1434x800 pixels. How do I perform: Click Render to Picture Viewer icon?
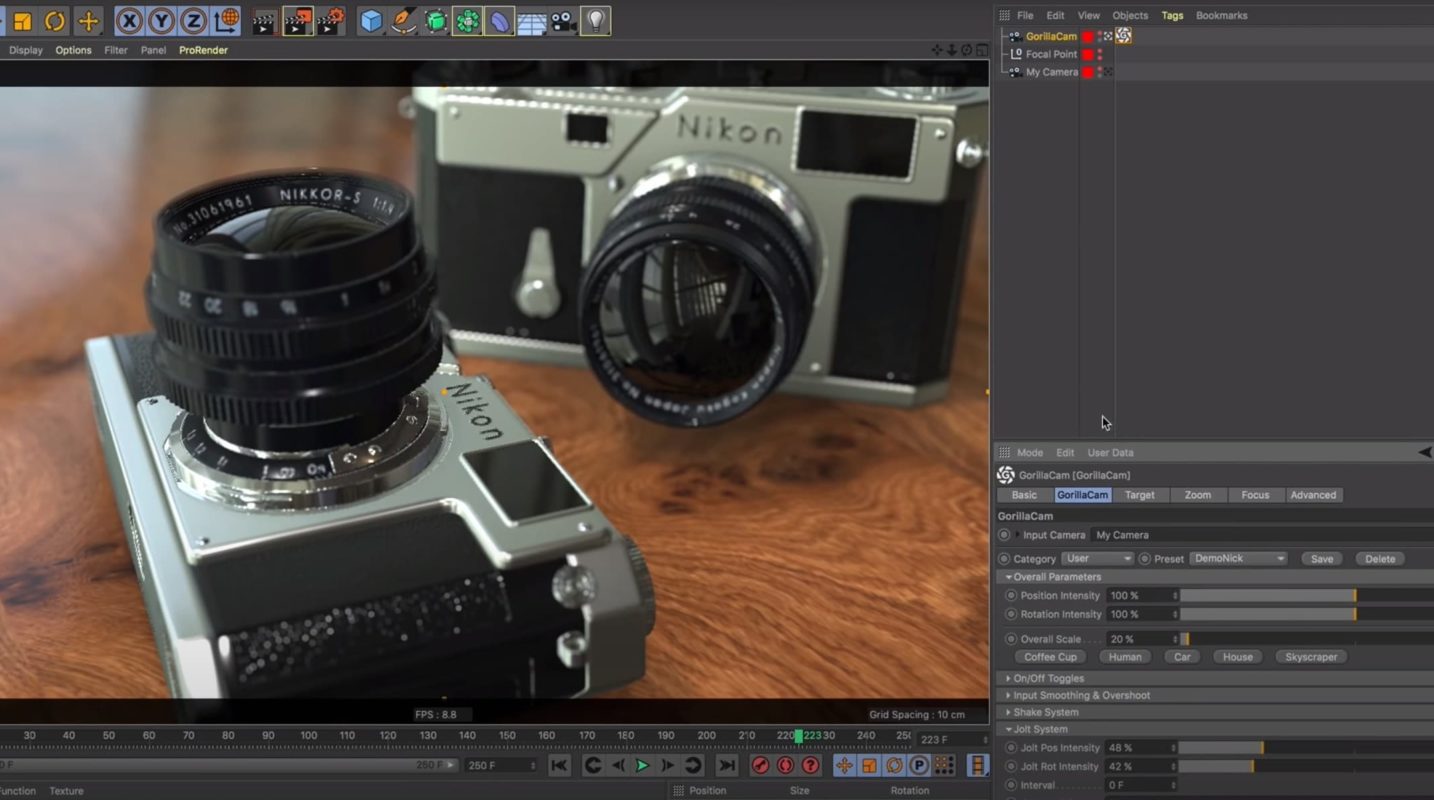(x=297, y=21)
